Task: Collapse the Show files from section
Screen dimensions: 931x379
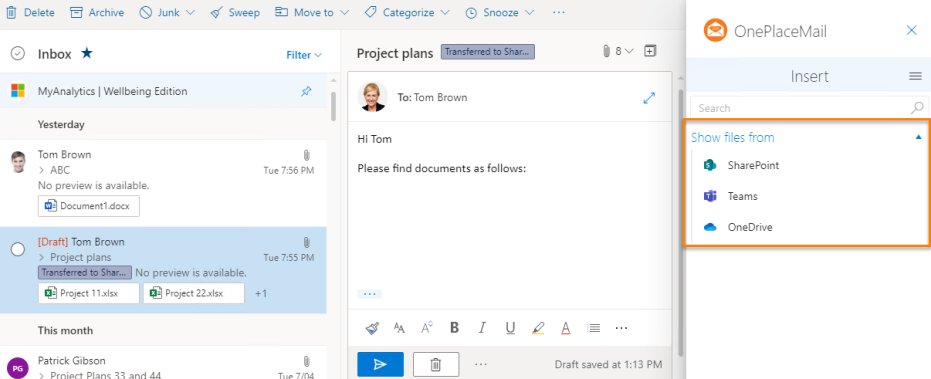Action: 919,137
